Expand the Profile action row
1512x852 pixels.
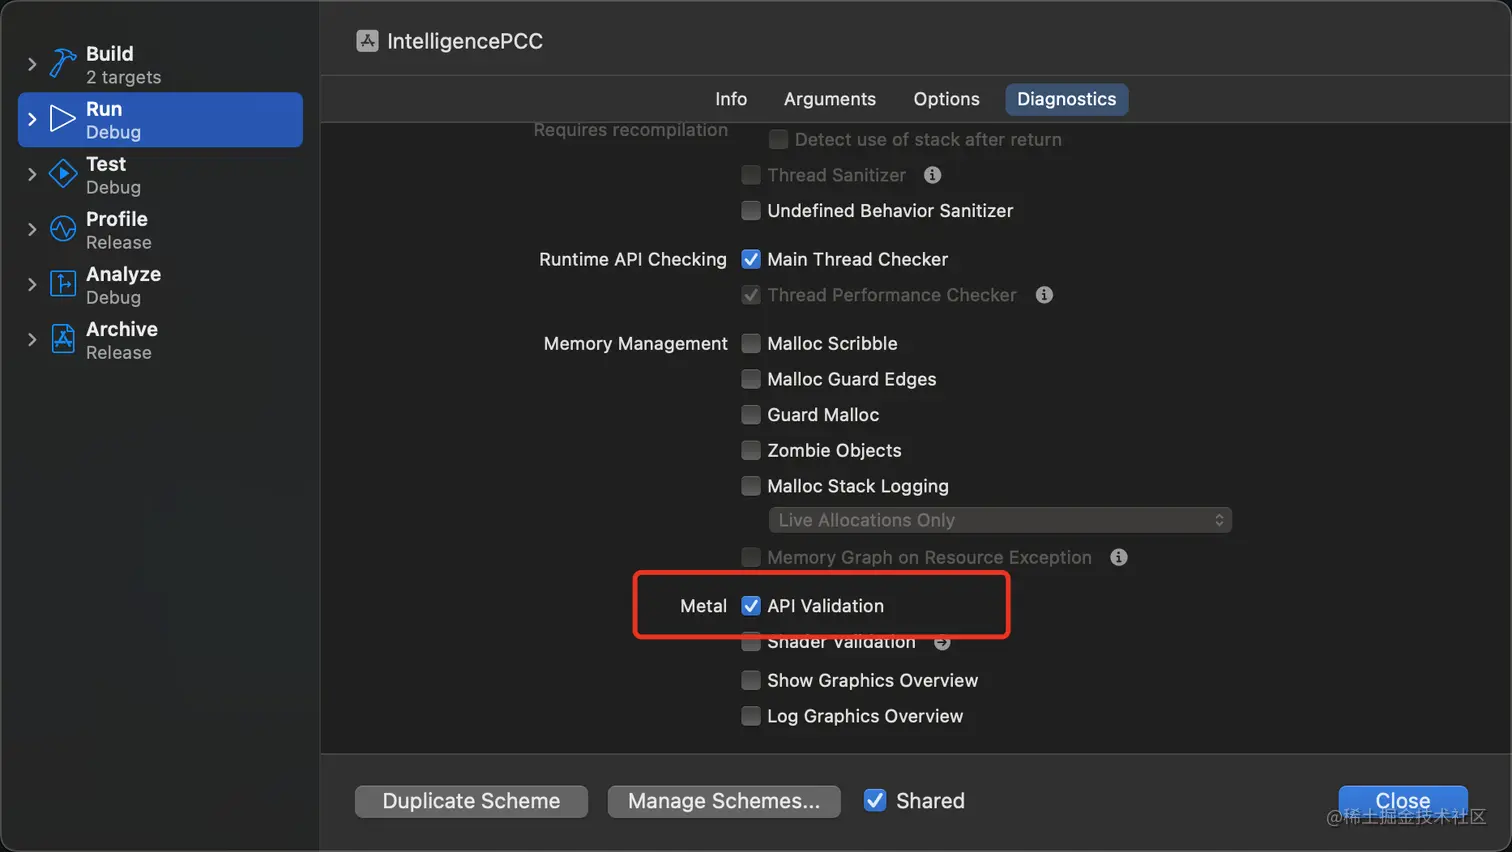[x=32, y=229]
